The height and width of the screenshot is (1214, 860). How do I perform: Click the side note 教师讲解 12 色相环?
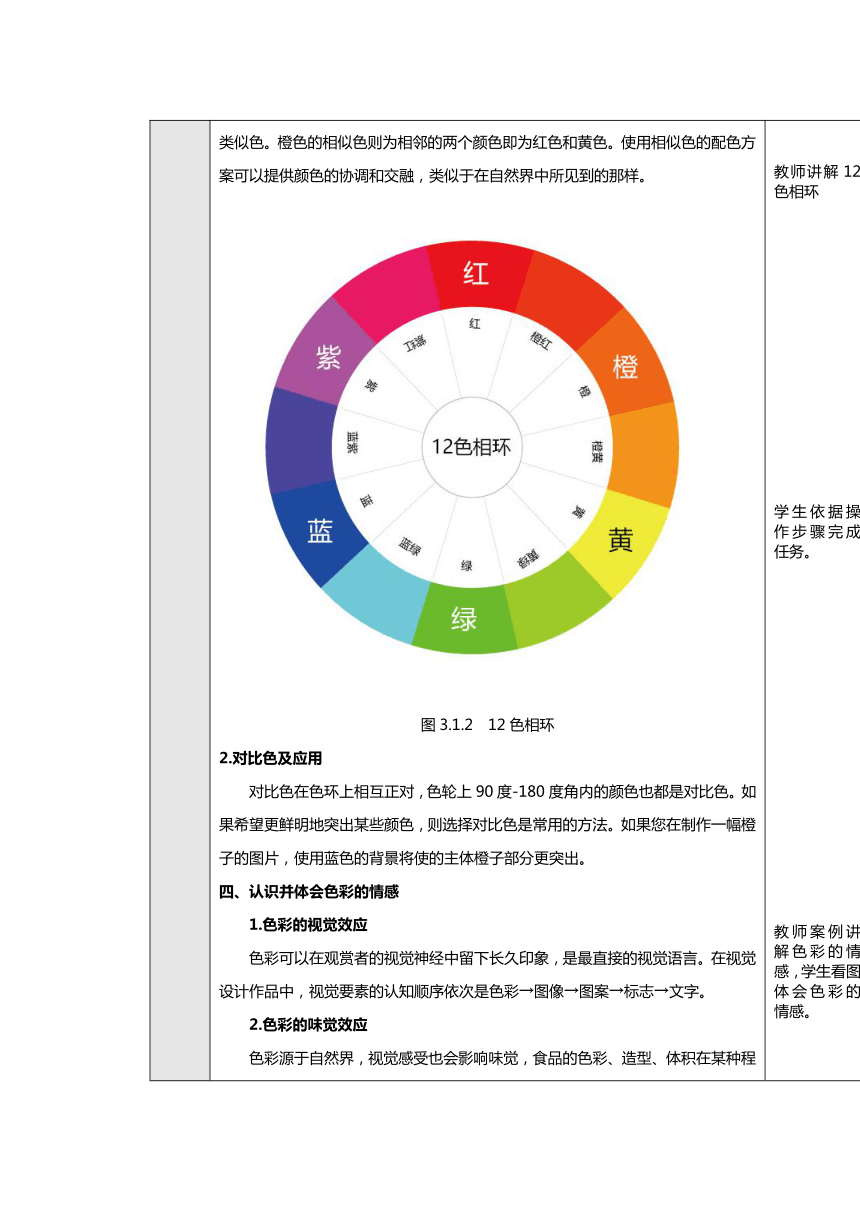pyautogui.click(x=816, y=181)
